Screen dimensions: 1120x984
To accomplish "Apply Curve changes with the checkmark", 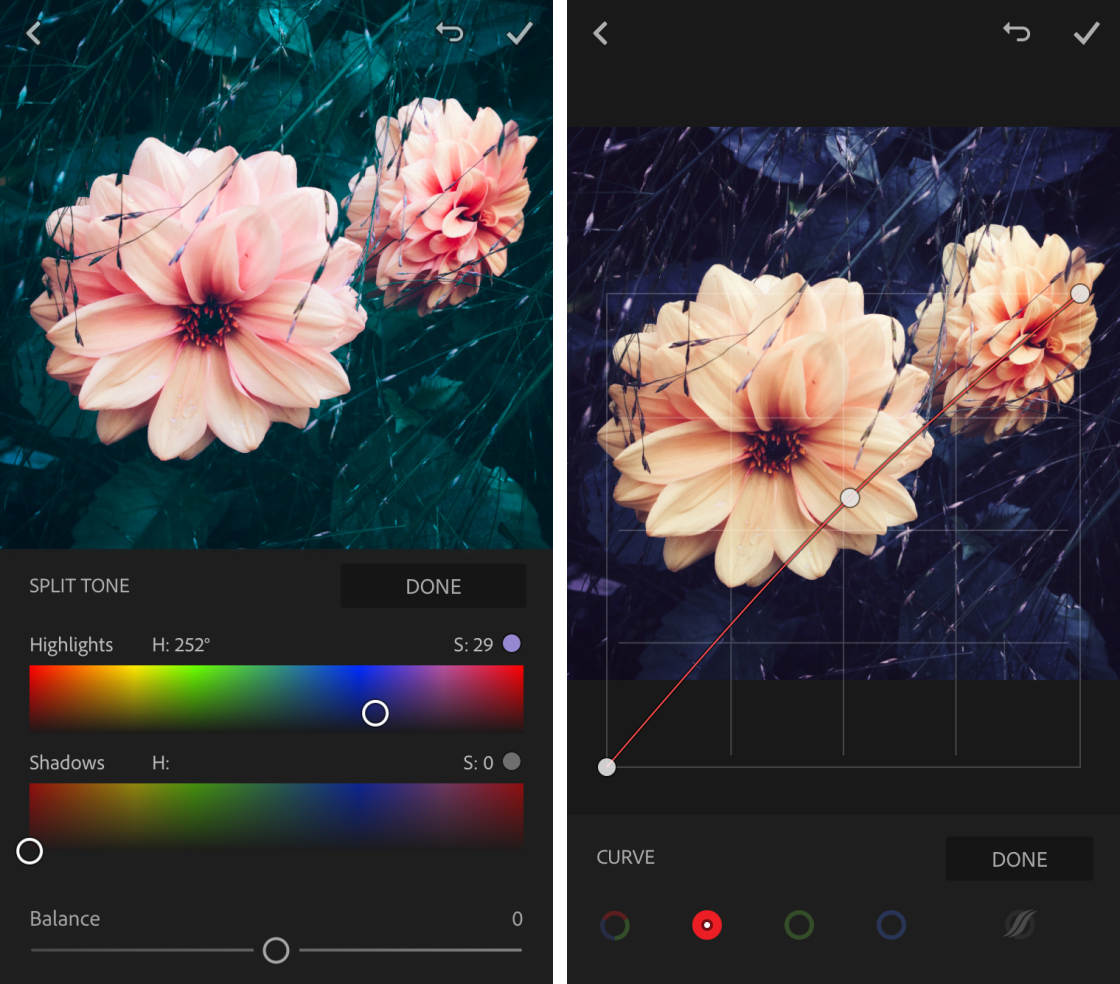I will [x=1086, y=34].
